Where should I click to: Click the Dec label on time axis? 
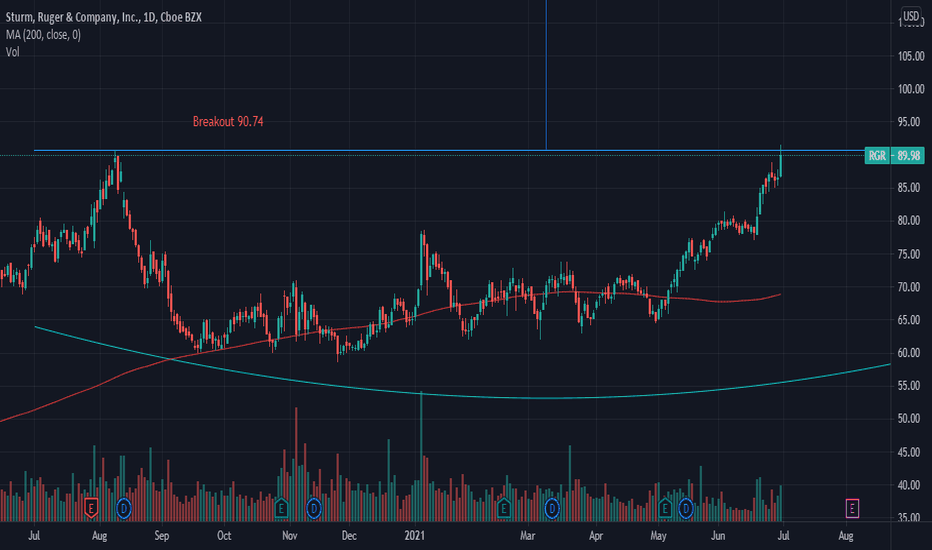click(349, 536)
